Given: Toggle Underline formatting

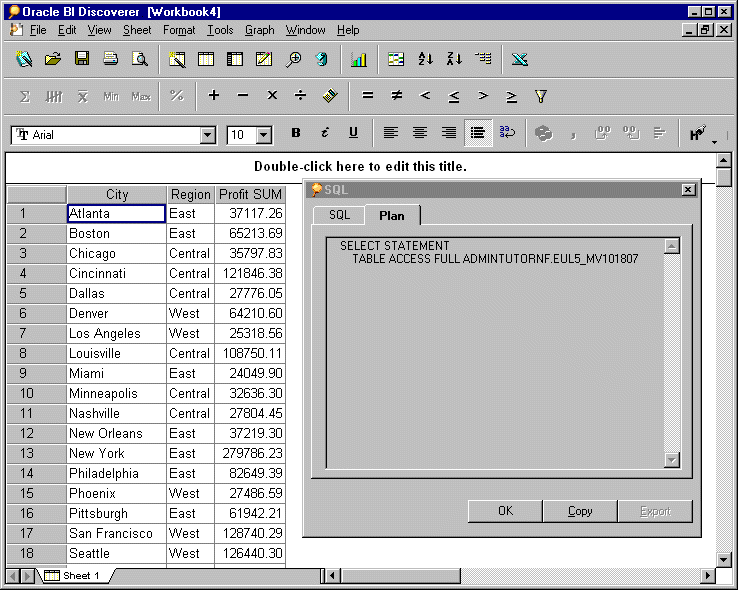Looking at the screenshot, I should coord(353,133).
